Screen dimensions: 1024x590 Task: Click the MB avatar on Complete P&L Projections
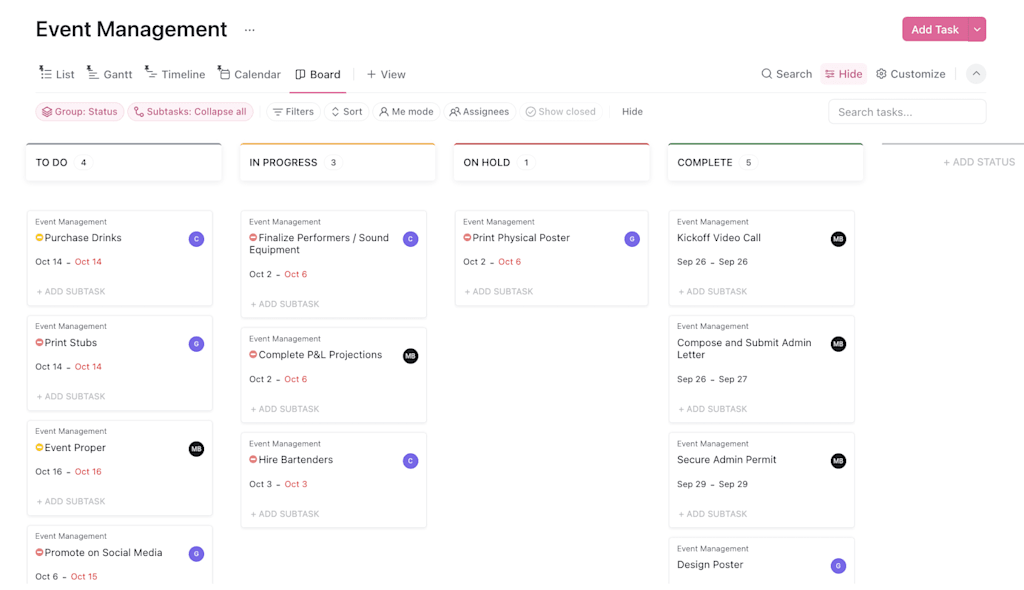pyautogui.click(x=410, y=356)
